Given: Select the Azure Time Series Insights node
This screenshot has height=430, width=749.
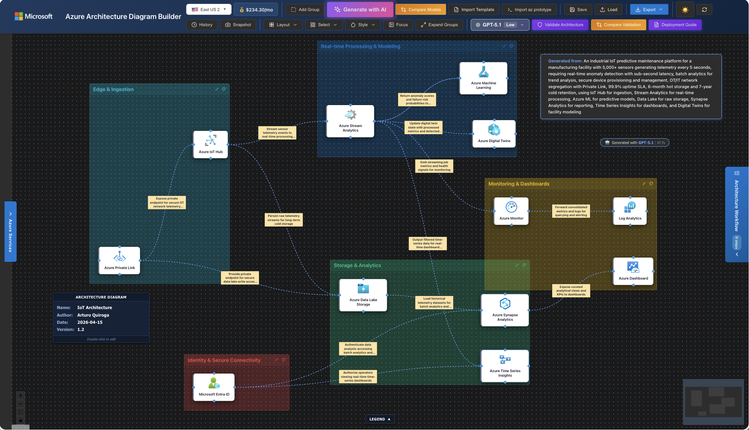Looking at the screenshot, I should [505, 366].
